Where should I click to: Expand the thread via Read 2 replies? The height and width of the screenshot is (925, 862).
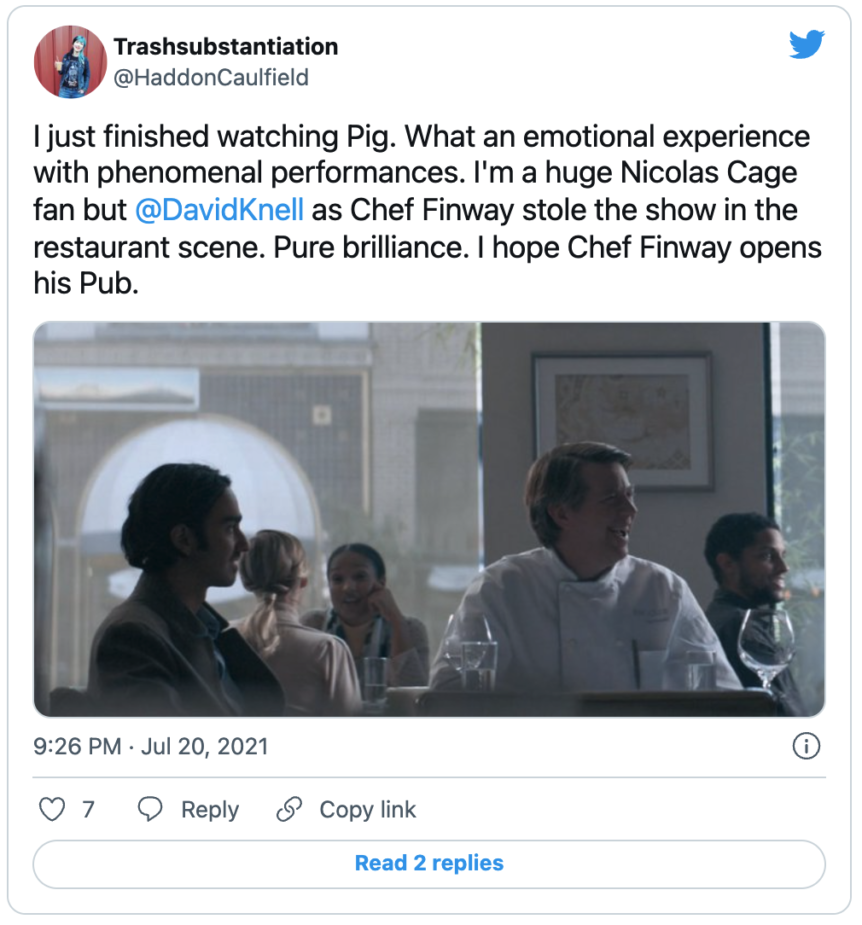(429, 864)
